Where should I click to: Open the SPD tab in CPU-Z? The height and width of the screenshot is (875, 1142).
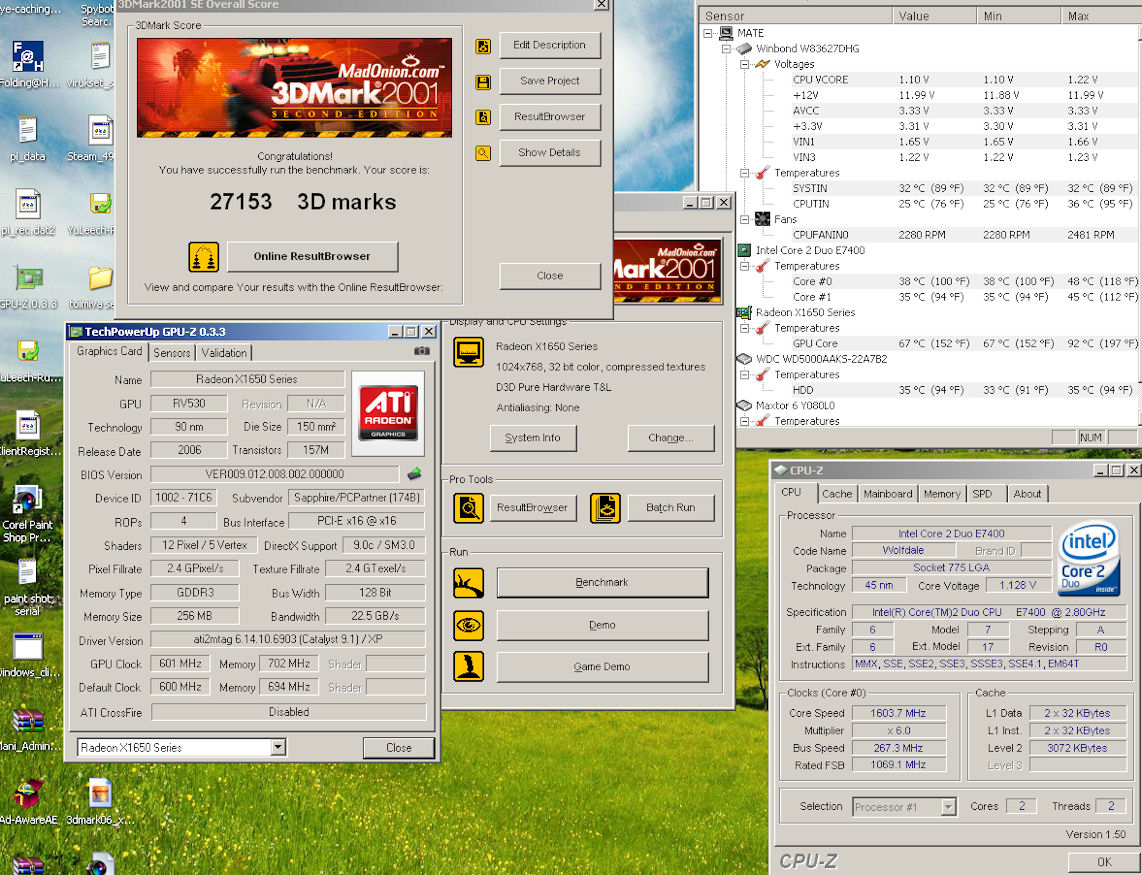pos(982,494)
